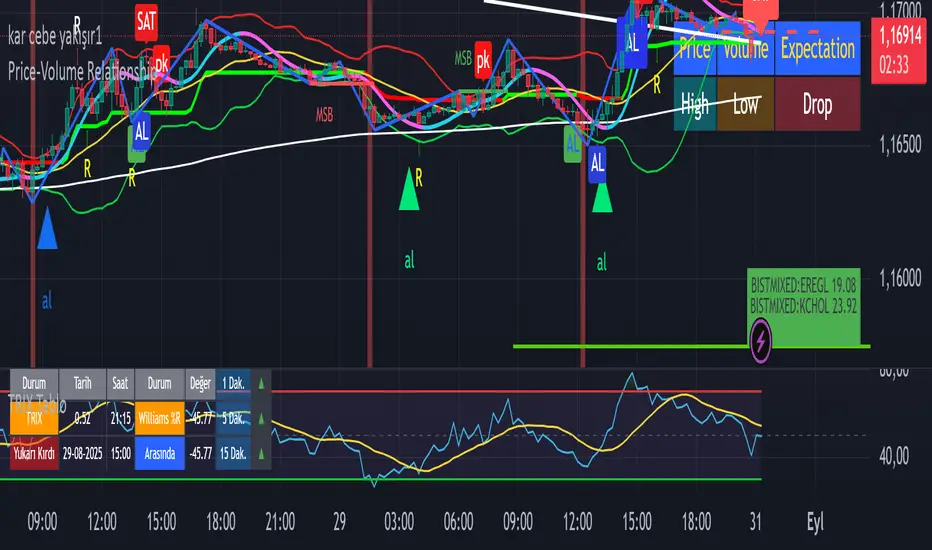Select the Expectation cell in the table

pos(818,48)
